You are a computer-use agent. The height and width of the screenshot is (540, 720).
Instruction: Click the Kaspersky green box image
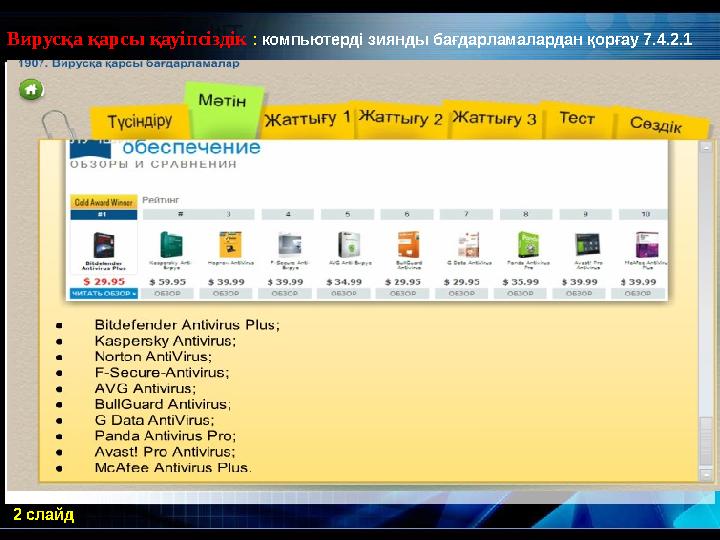pyautogui.click(x=171, y=244)
